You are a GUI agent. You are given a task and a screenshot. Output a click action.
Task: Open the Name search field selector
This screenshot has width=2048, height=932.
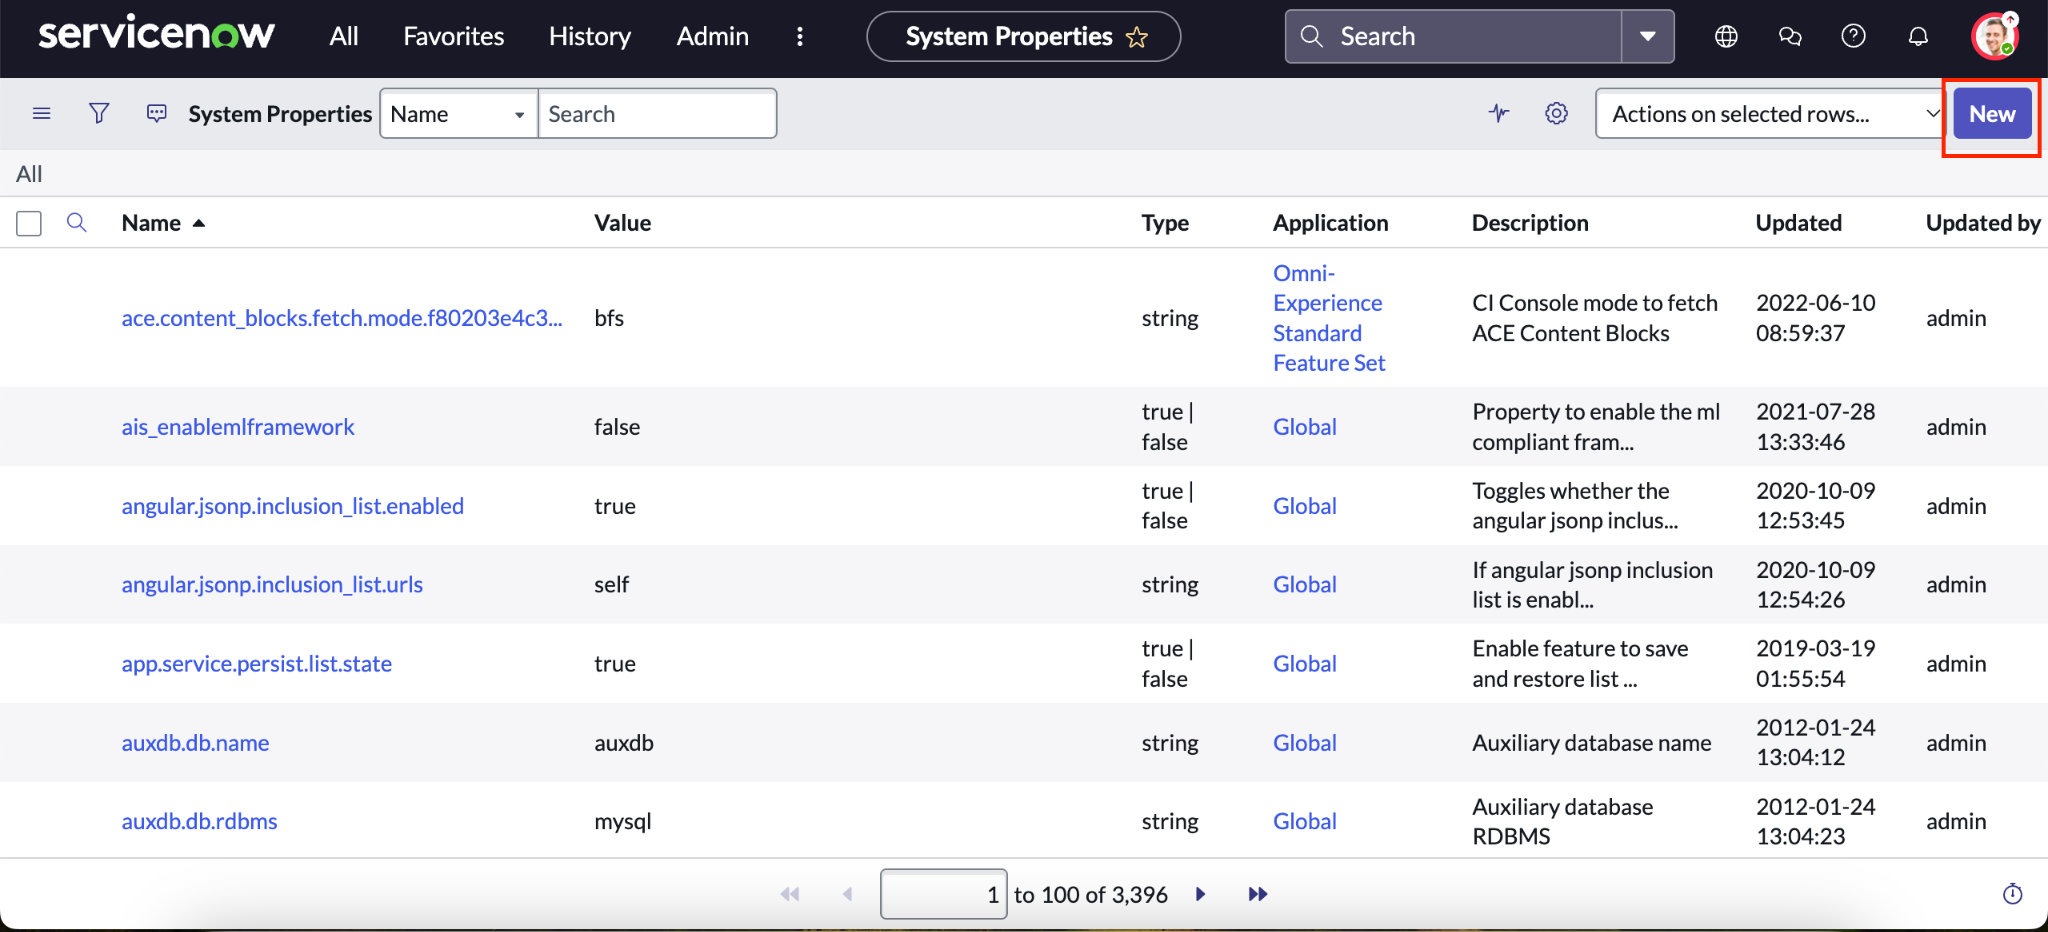tap(457, 113)
